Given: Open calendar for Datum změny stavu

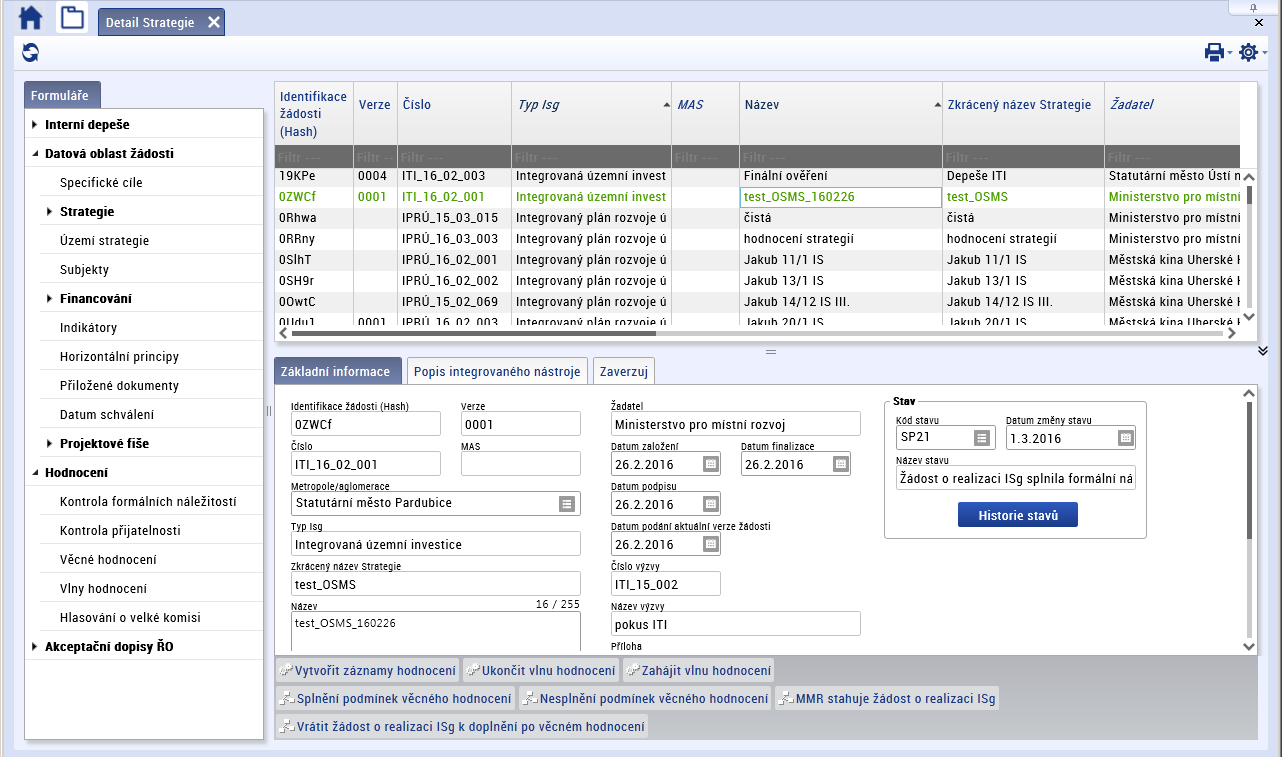Looking at the screenshot, I should click(x=1126, y=438).
